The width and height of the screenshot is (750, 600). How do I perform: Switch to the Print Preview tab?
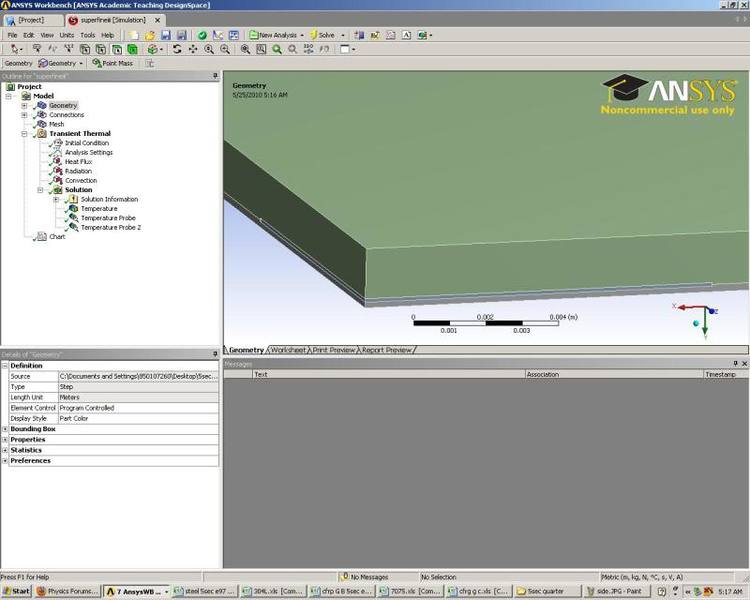pyautogui.click(x=334, y=350)
